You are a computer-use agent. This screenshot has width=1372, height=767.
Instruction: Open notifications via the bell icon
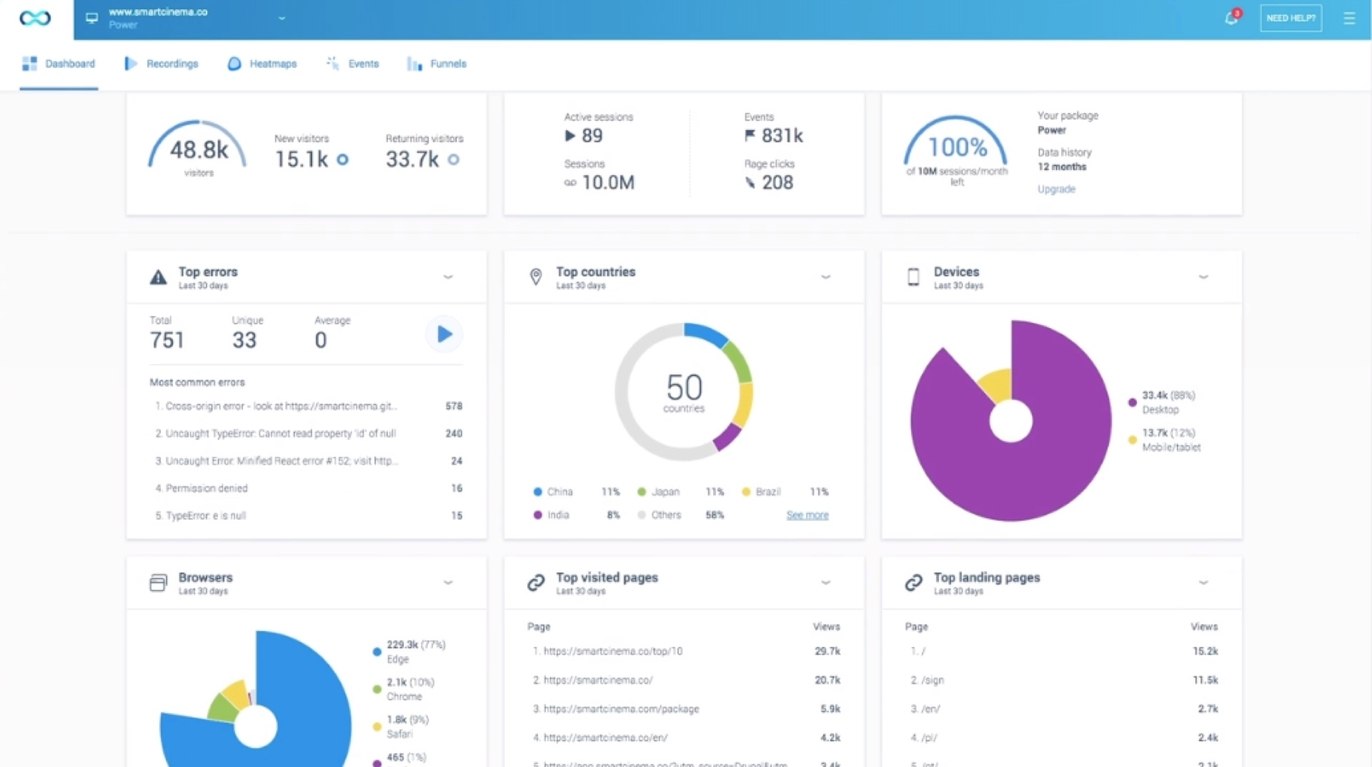point(1231,18)
